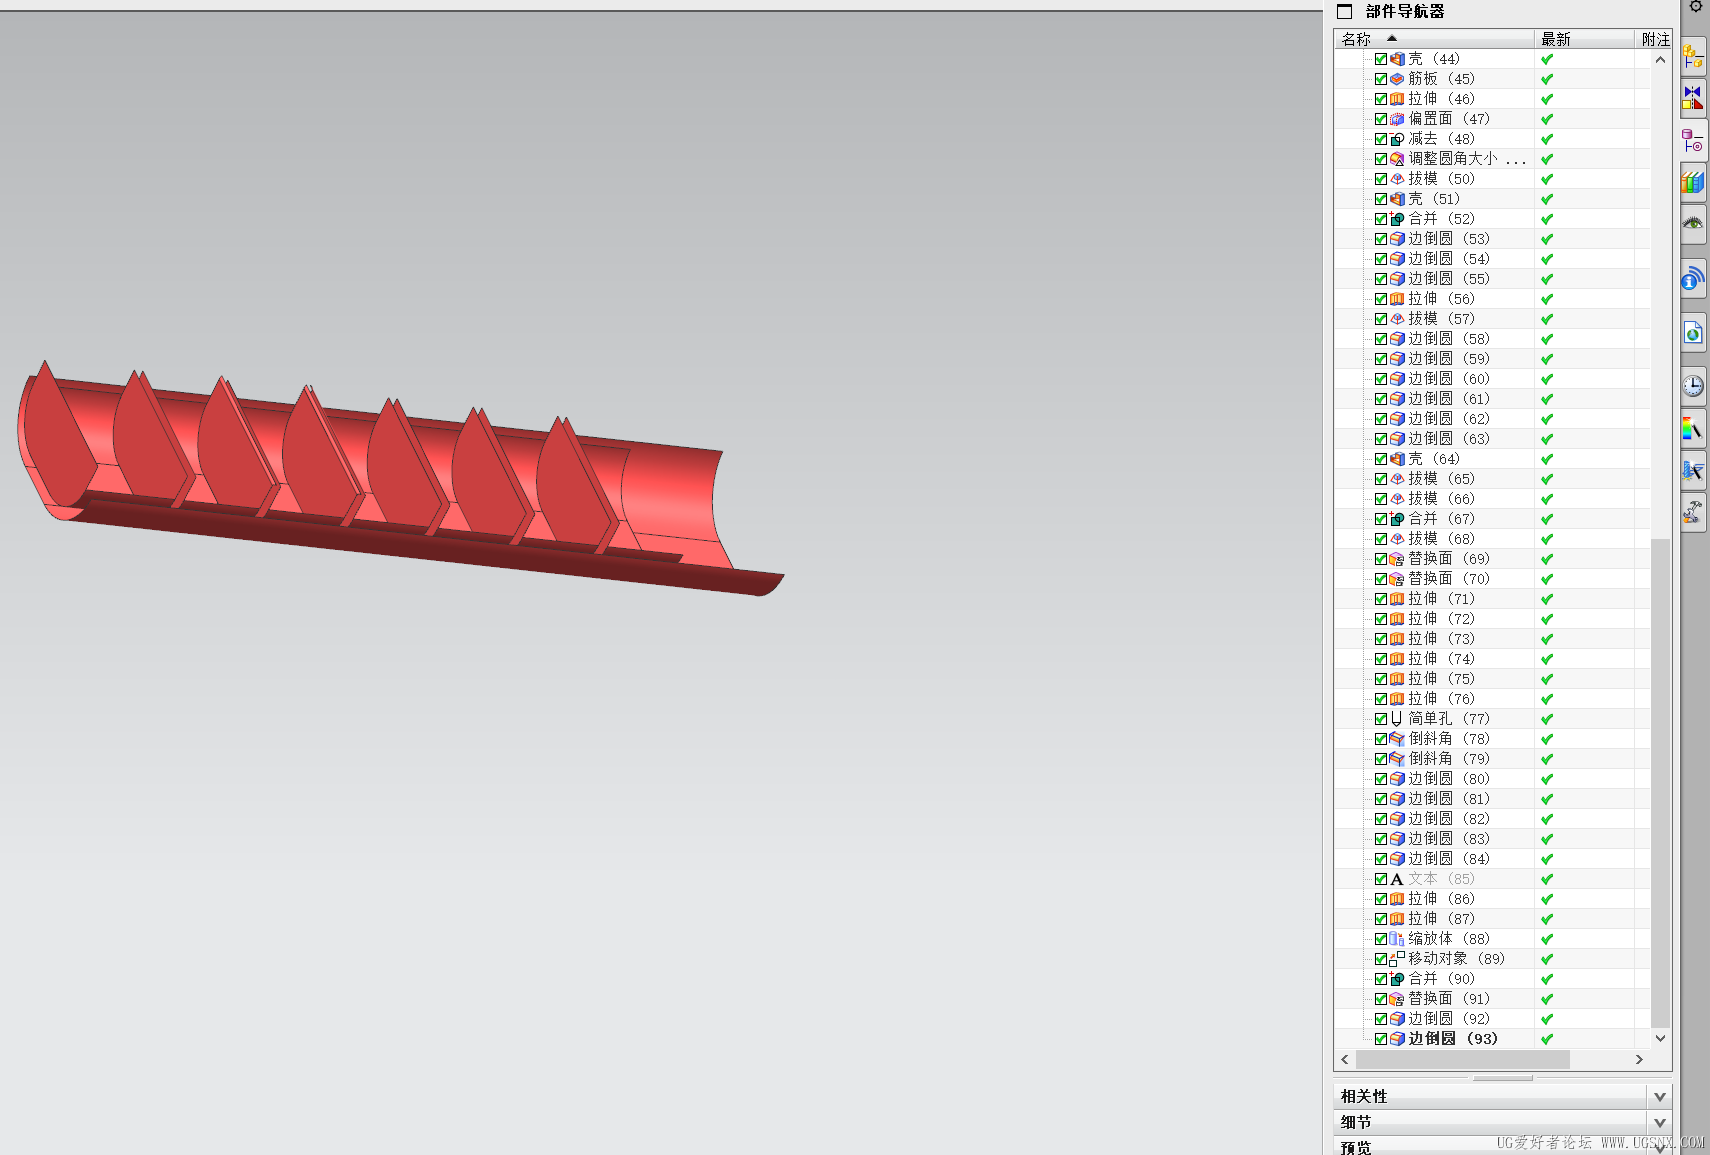1710x1155 pixels.
Task: Select the 合并 (90) feature row
Action: [1492, 979]
